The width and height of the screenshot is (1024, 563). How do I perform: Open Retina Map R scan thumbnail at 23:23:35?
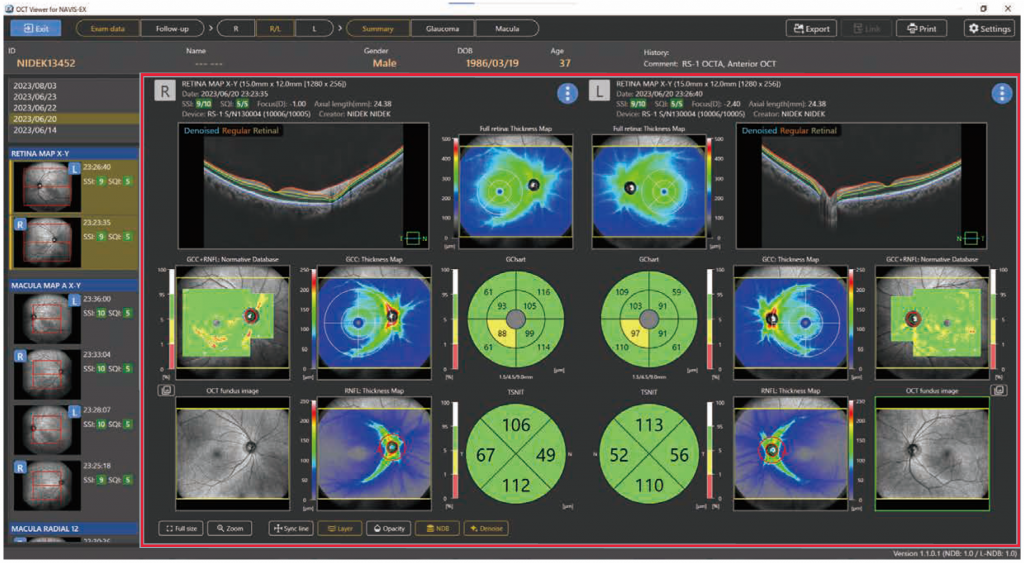pos(46,242)
